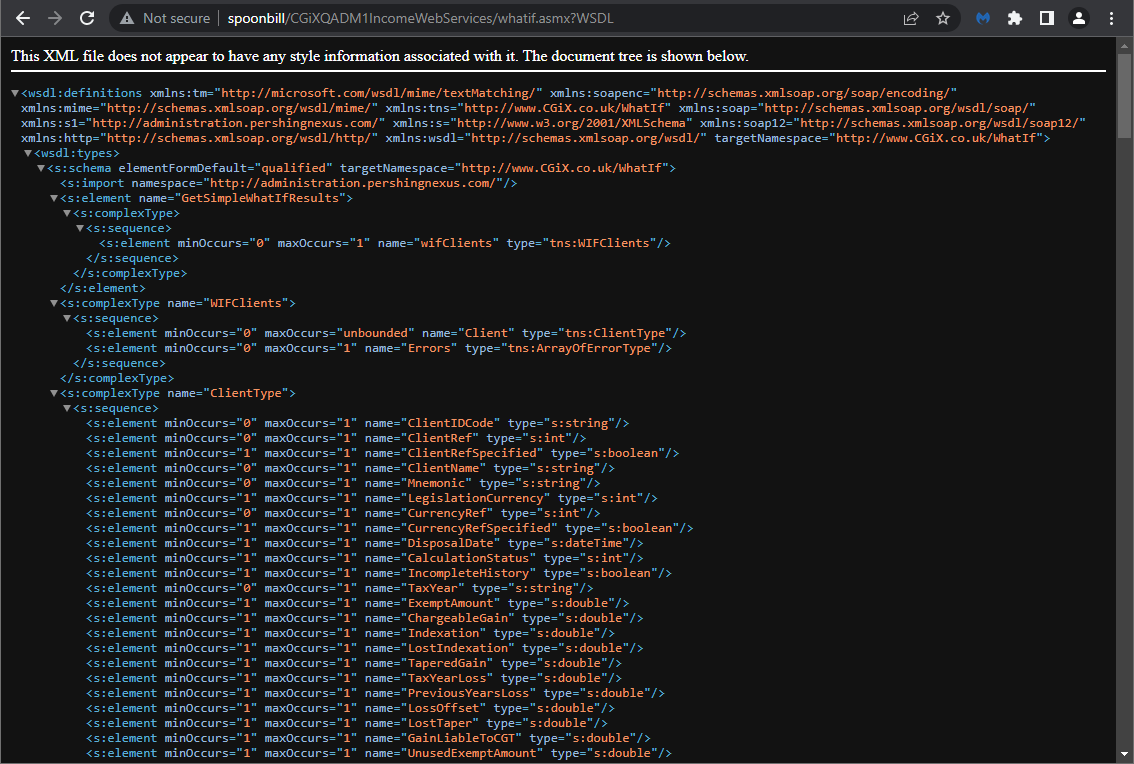The height and width of the screenshot is (764, 1134).
Task: Toggle the browser side panel
Action: 1046,18
